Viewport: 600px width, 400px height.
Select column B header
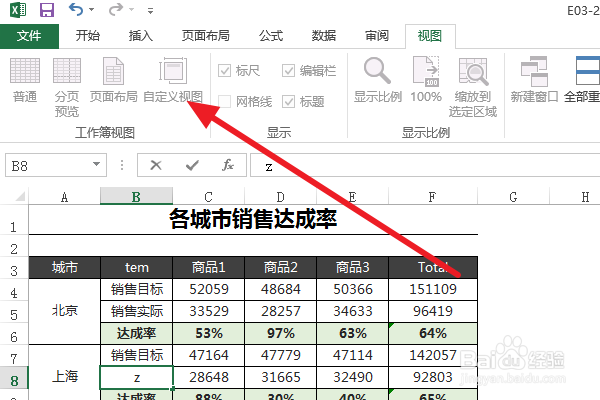136,197
